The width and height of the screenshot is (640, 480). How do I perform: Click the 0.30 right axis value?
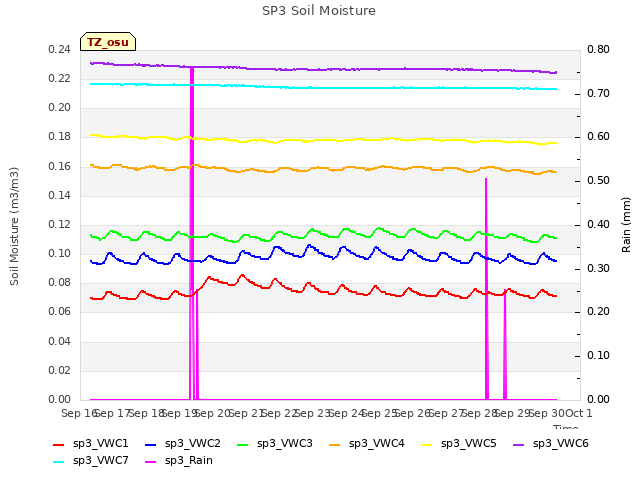coord(598,268)
